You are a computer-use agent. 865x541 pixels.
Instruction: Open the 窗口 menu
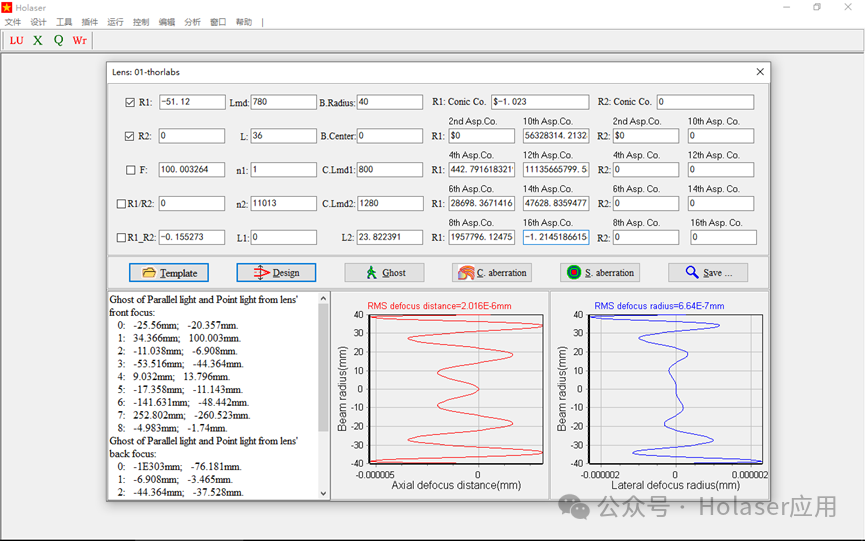(x=218, y=22)
